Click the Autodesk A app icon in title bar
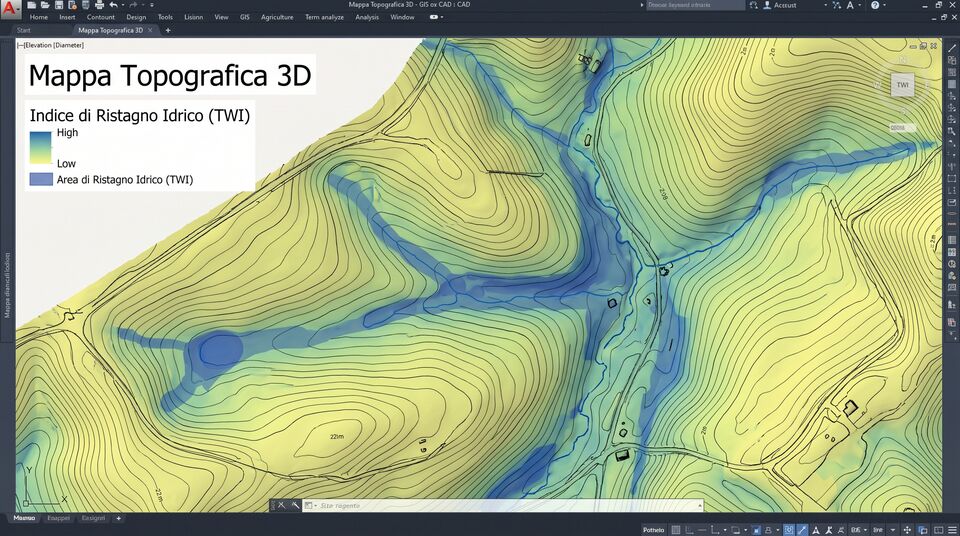This screenshot has height=536, width=960. click(850, 5)
